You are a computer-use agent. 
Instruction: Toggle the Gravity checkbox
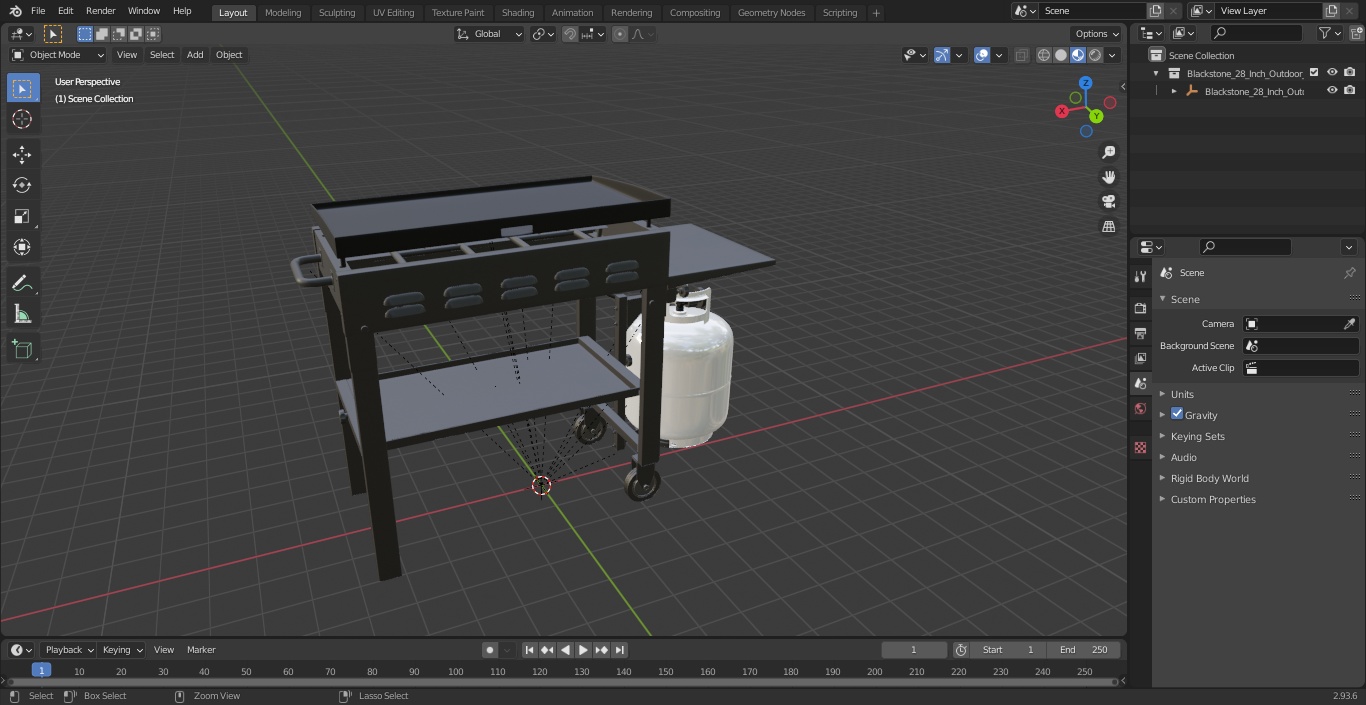[1177, 414]
